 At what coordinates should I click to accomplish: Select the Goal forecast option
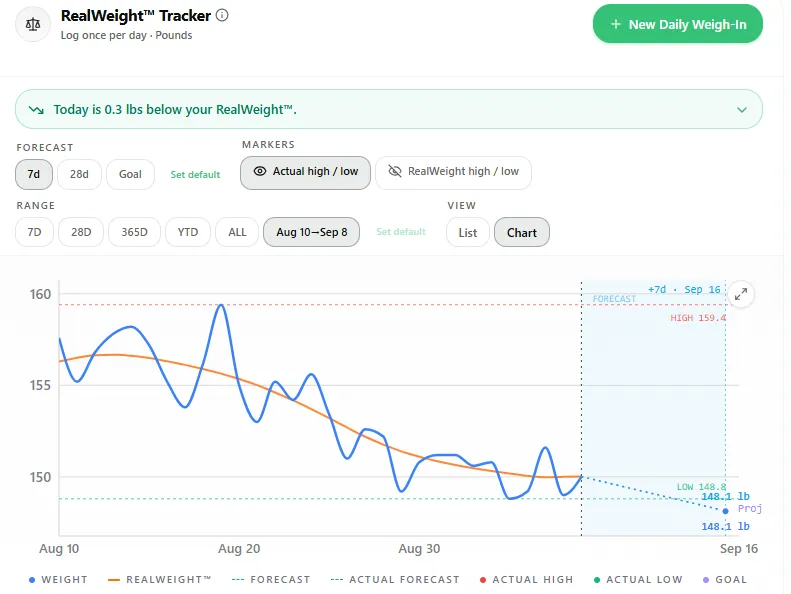click(x=130, y=175)
